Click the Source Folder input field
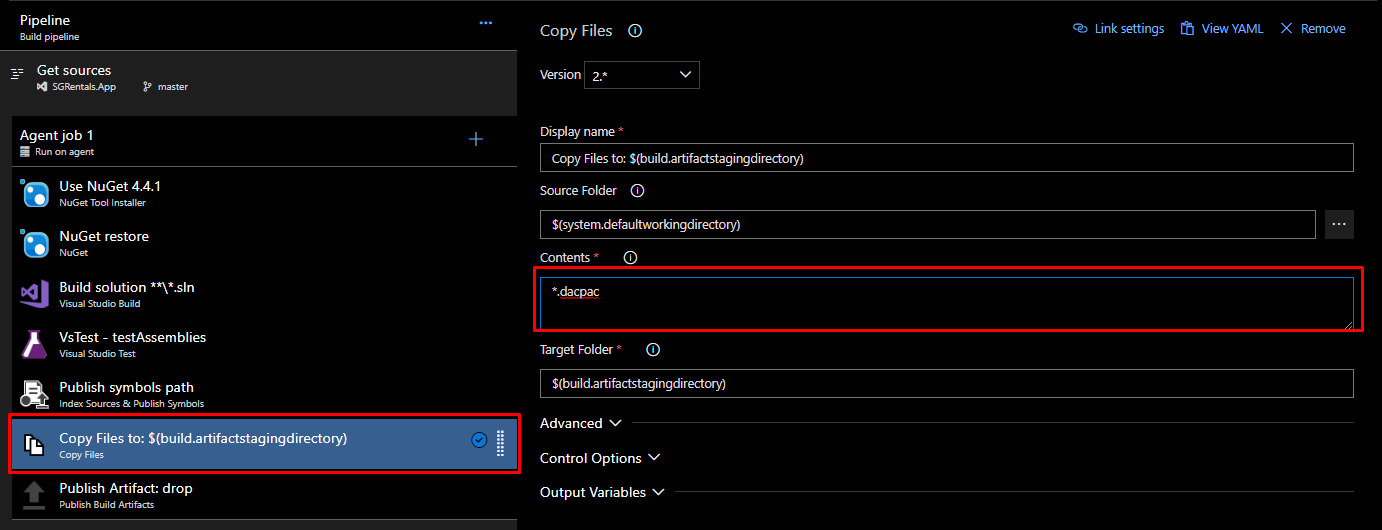This screenshot has height=530, width=1382. tap(928, 224)
